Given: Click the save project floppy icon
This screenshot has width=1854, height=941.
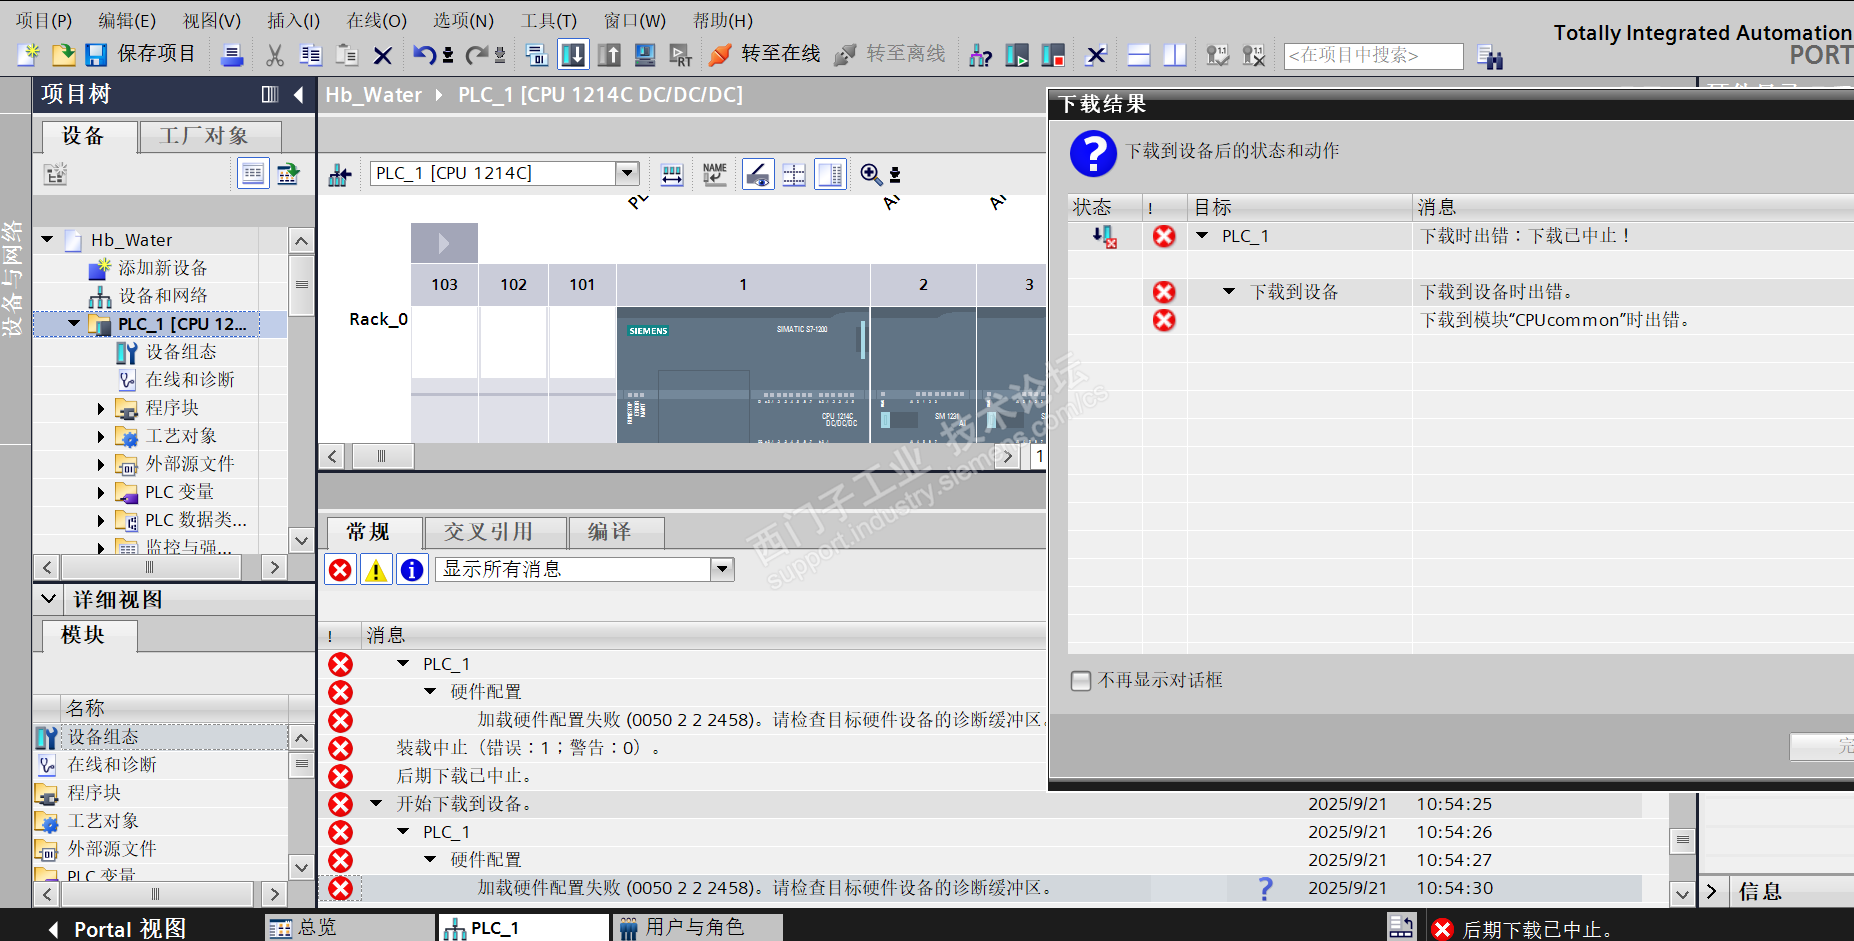Looking at the screenshot, I should coord(96,54).
